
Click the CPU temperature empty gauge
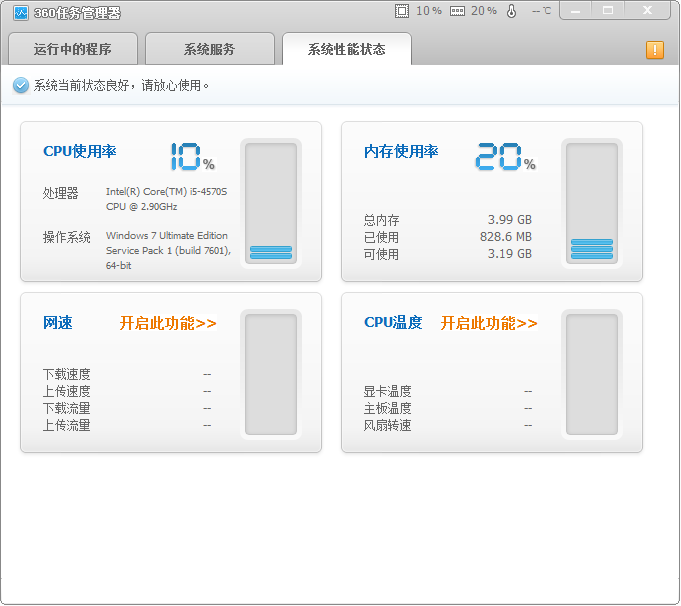pos(592,374)
